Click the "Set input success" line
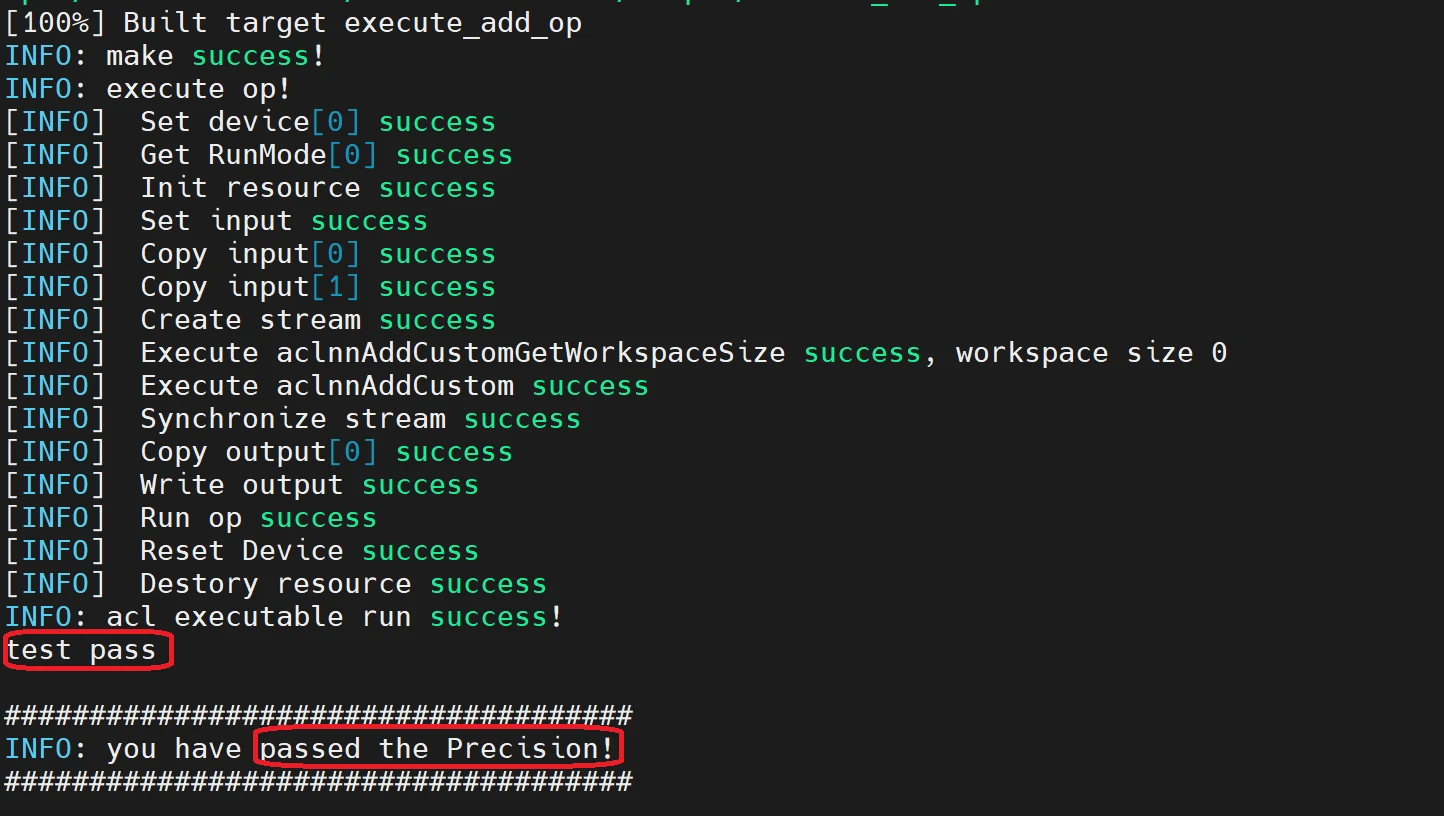 click(283, 221)
